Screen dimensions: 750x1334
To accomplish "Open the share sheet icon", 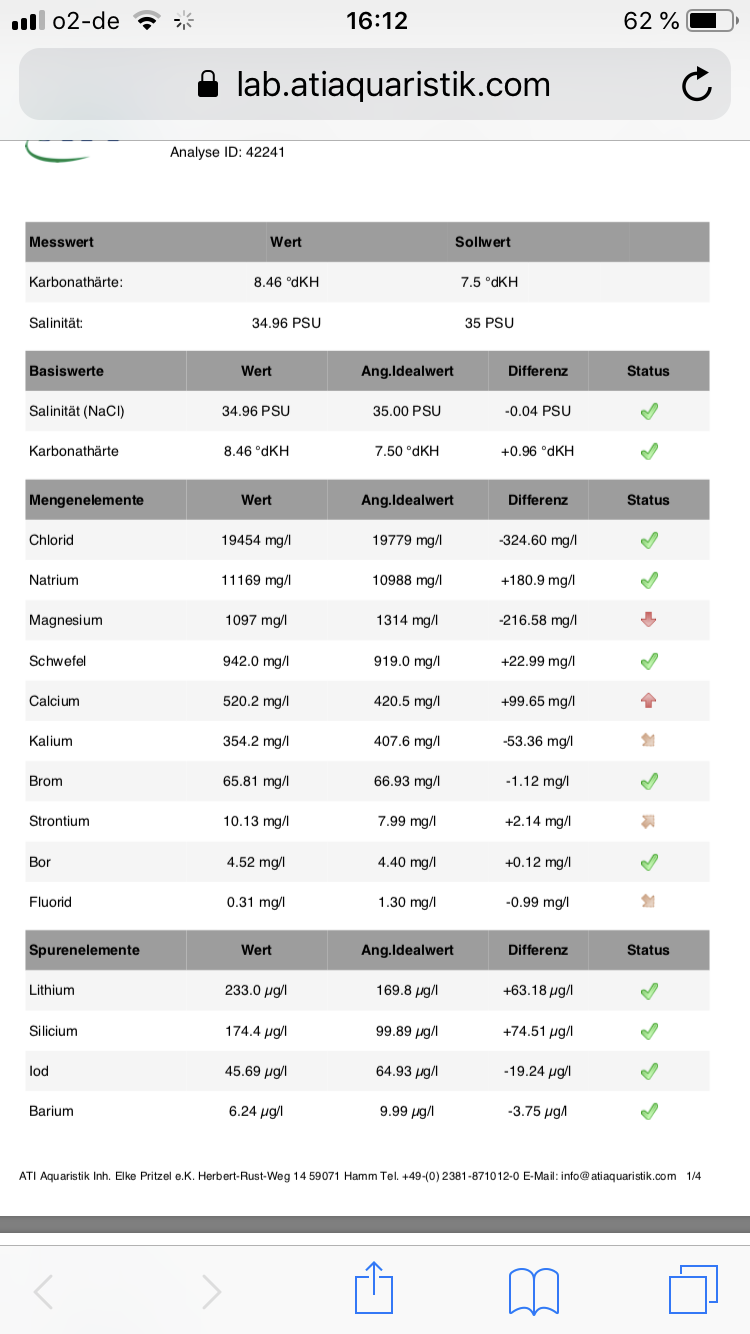I will click(374, 1289).
